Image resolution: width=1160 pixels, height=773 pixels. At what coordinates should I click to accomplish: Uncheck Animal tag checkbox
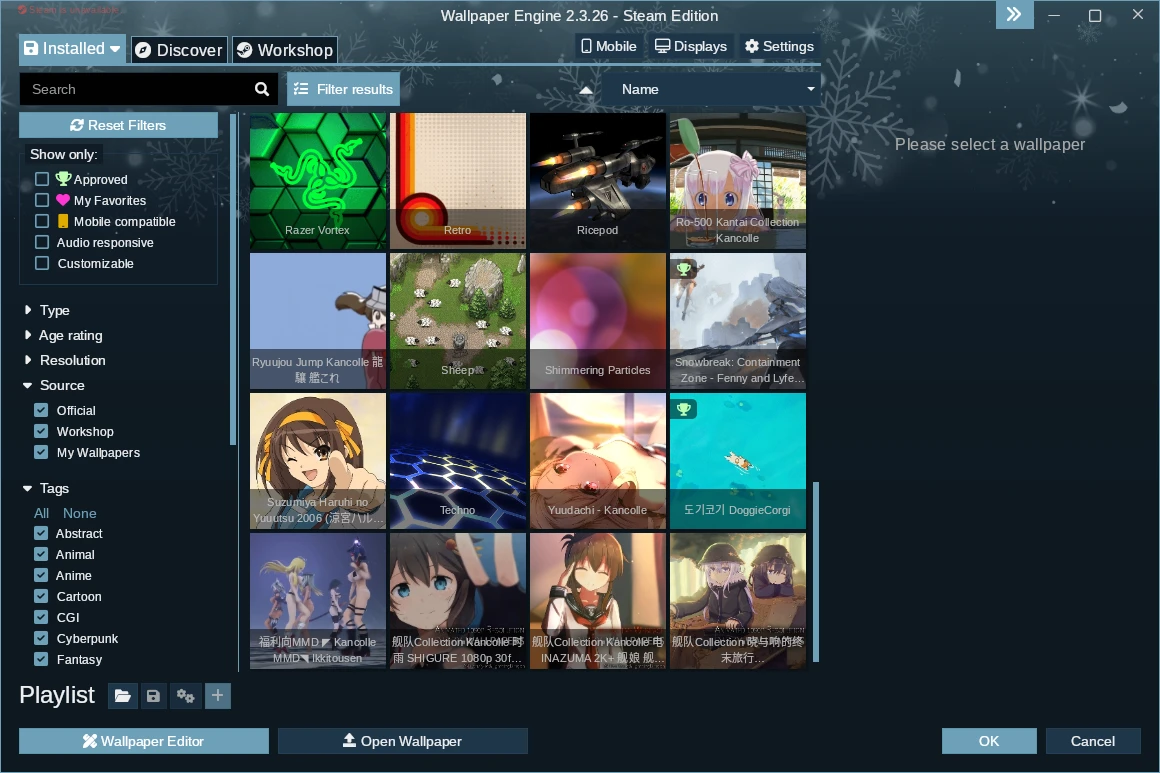41,553
